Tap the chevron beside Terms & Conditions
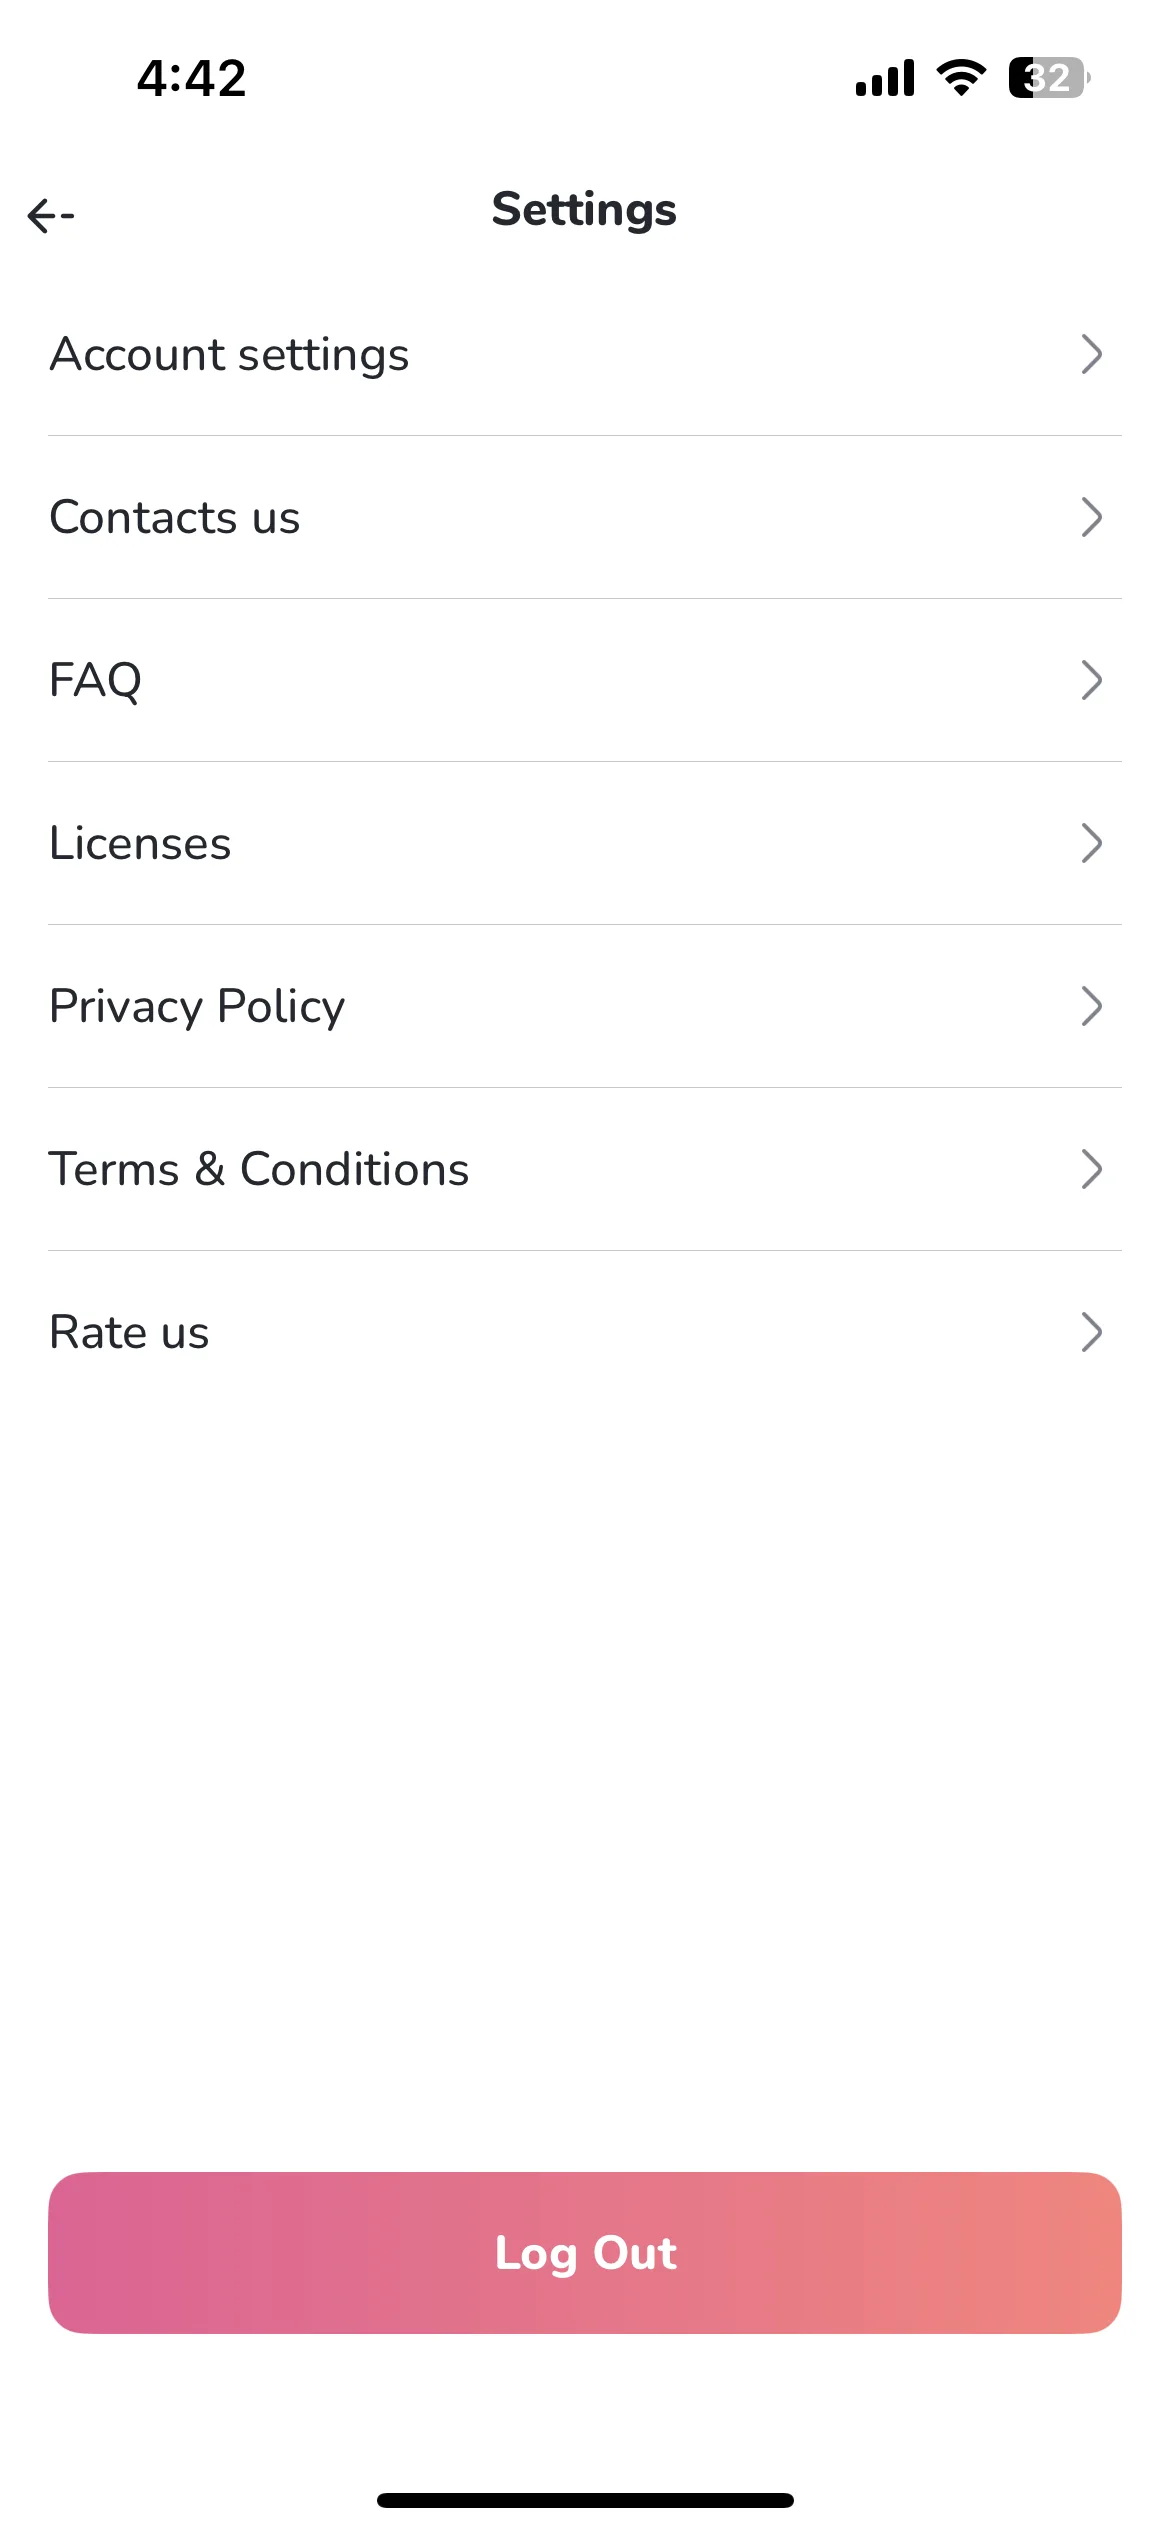Viewport: 1170px width, 2532px height. (1092, 1169)
